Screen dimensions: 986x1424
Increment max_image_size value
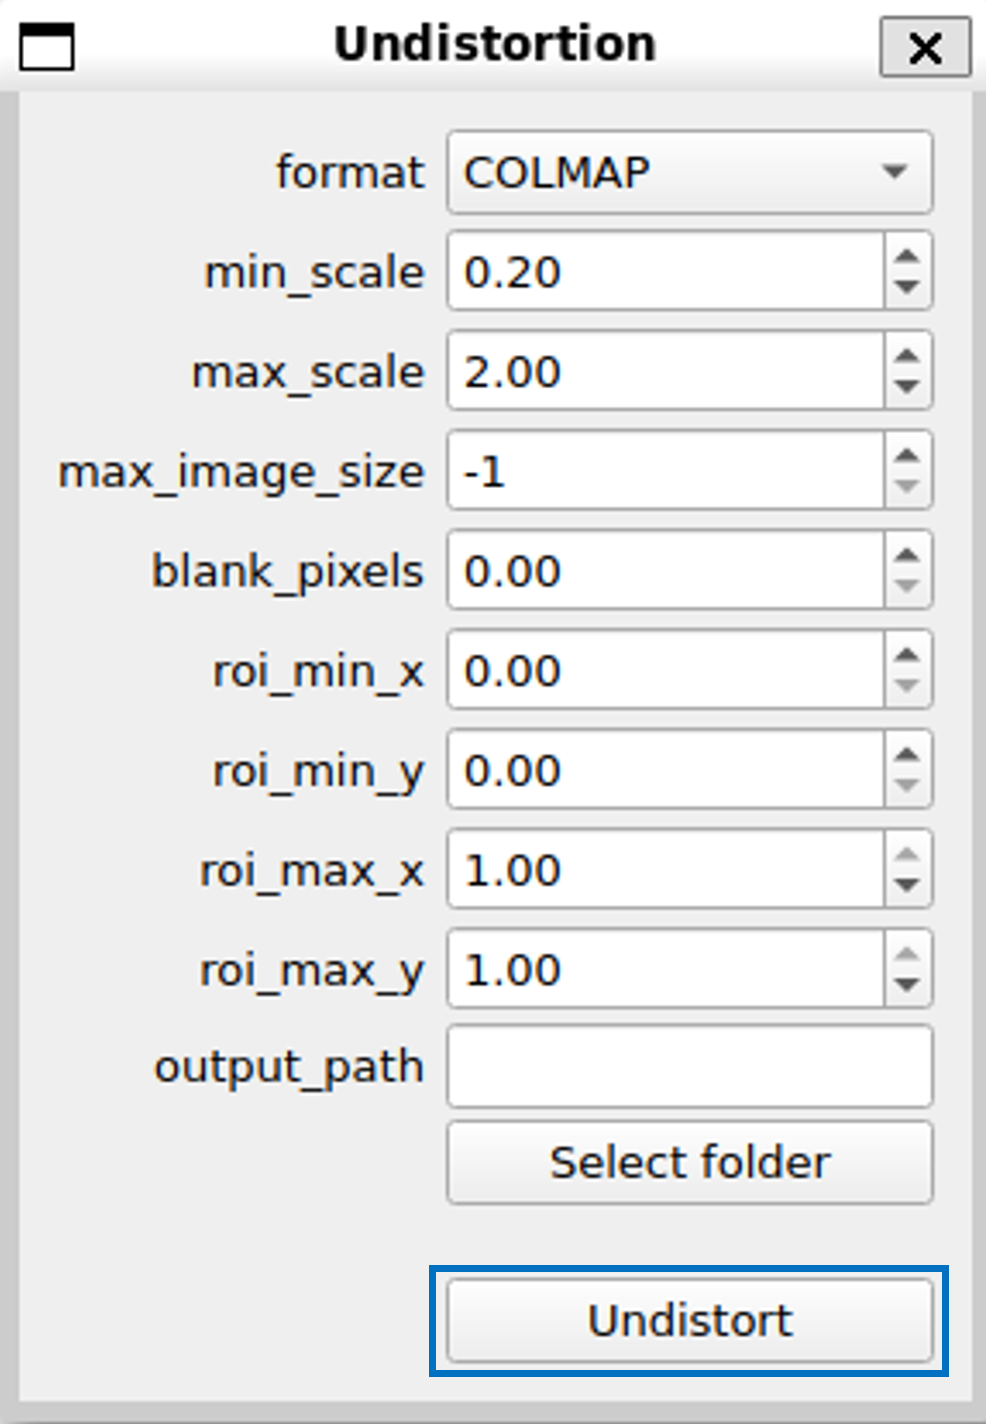click(x=907, y=455)
